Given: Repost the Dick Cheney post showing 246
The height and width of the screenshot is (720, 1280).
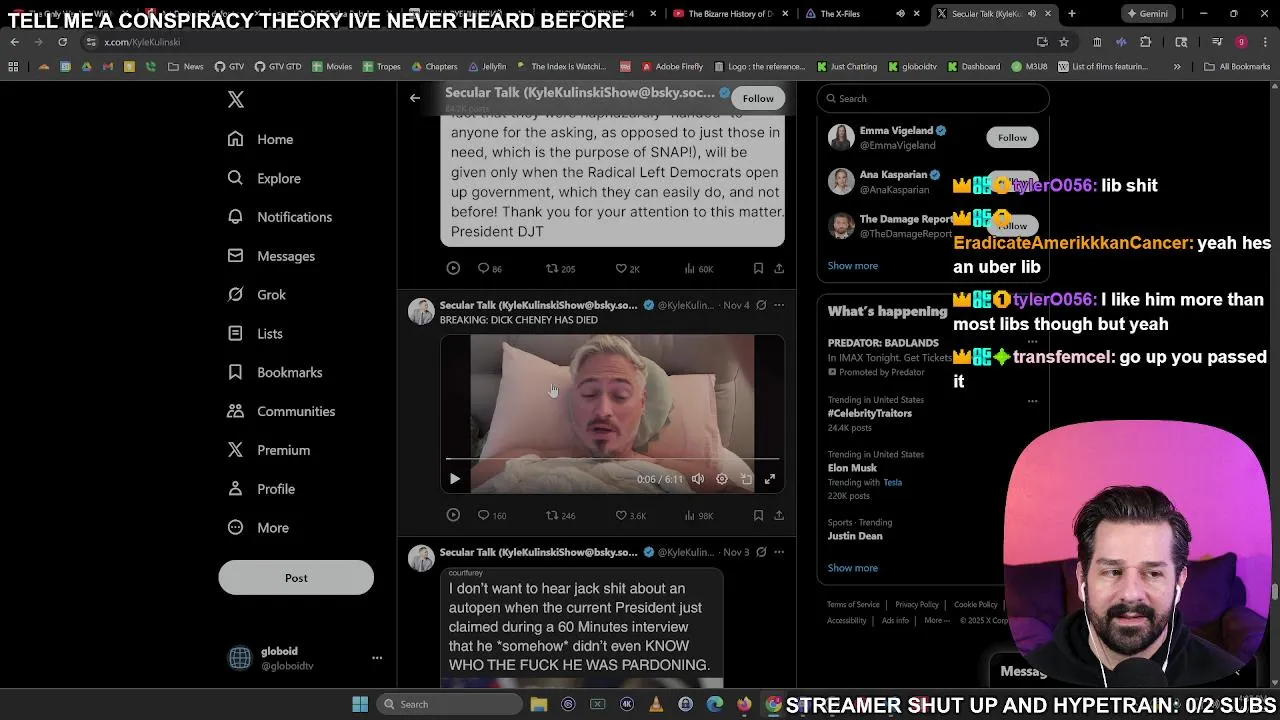Looking at the screenshot, I should pos(560,515).
